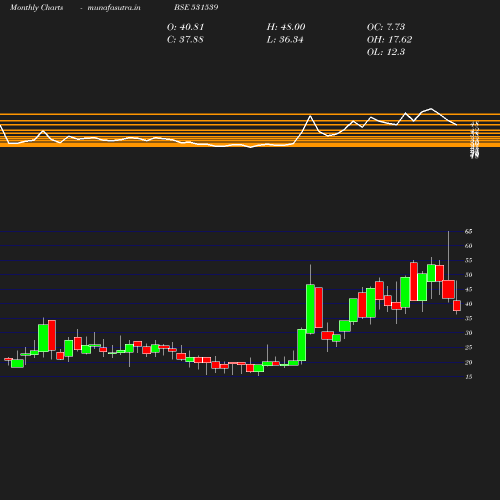Click the price axis label 40
This screenshot has width=500, height=500.
468,304
